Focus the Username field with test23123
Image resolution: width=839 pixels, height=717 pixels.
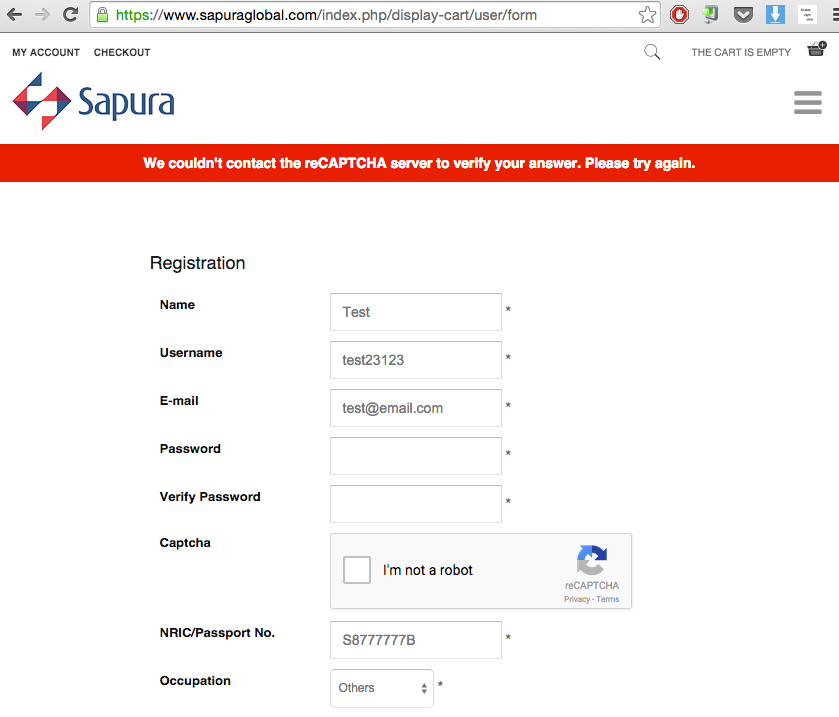tap(416, 360)
